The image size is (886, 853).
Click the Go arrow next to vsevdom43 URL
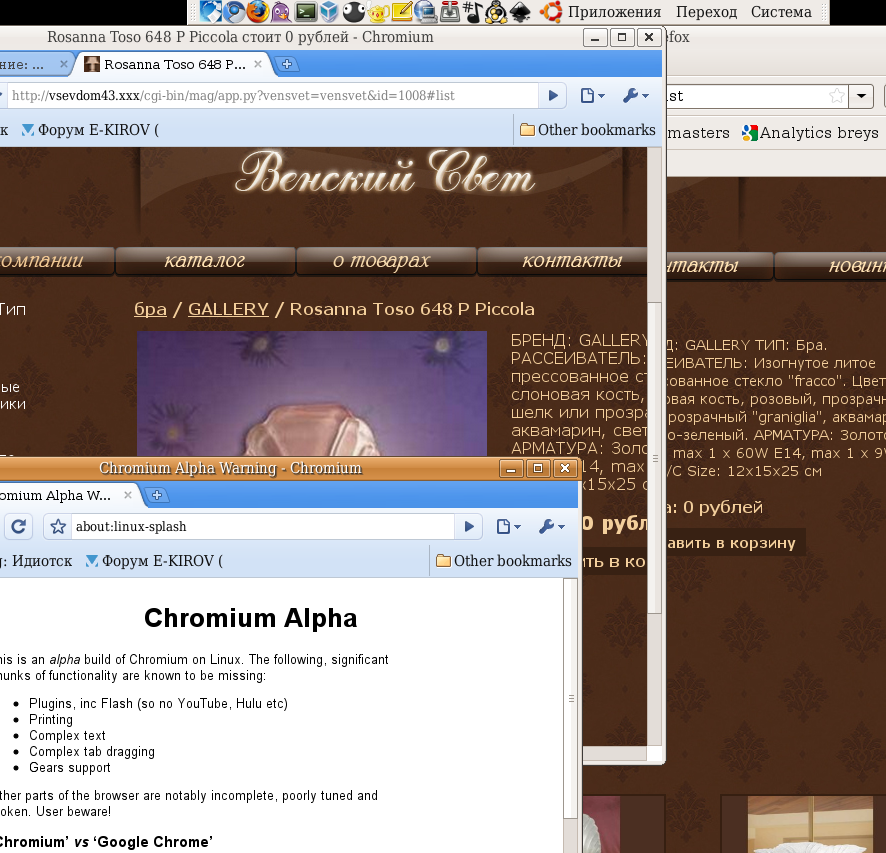[x=552, y=96]
